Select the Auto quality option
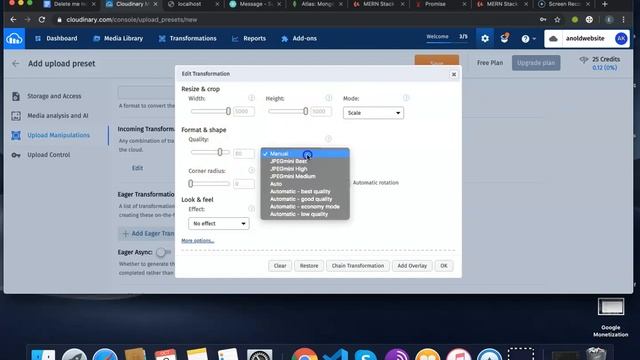 [x=305, y=184]
